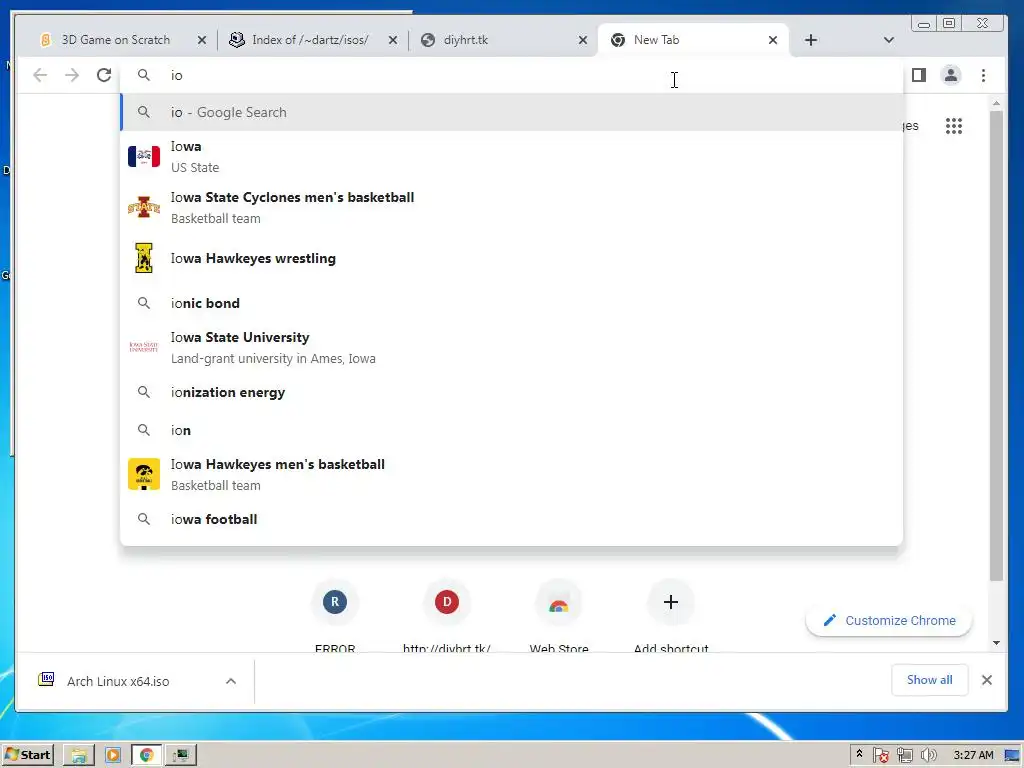Click the Iowa State University logo
This screenshot has width=1024, height=768.
(144, 347)
